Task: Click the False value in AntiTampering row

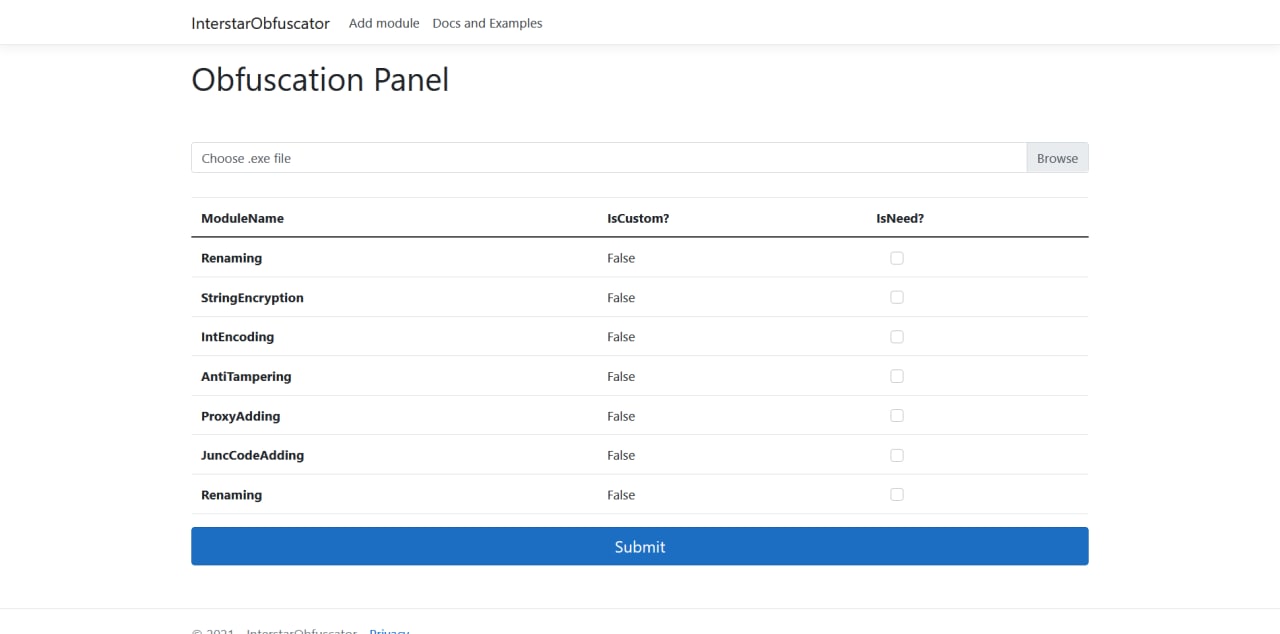Action: tap(621, 377)
